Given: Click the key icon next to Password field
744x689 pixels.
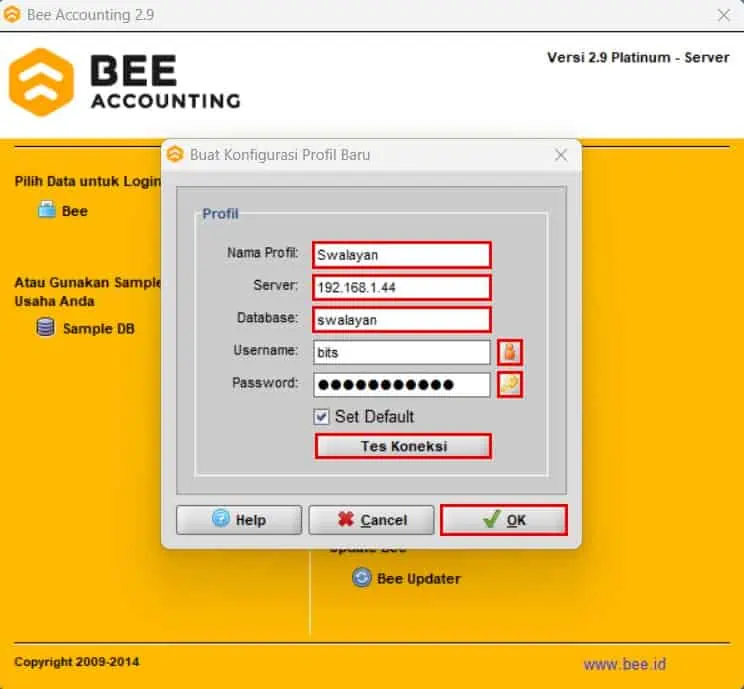Looking at the screenshot, I should [x=510, y=384].
